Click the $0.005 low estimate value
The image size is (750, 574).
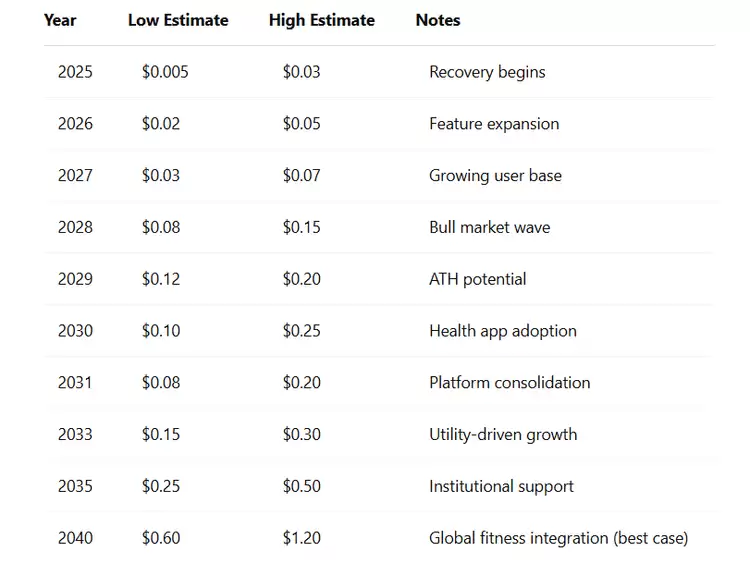click(x=165, y=72)
